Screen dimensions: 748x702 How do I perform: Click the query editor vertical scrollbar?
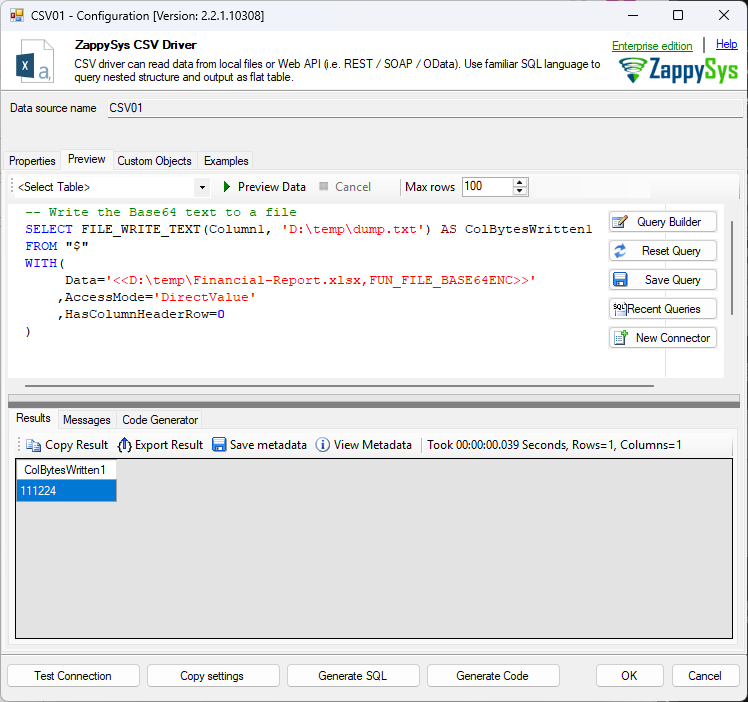tap(732, 267)
